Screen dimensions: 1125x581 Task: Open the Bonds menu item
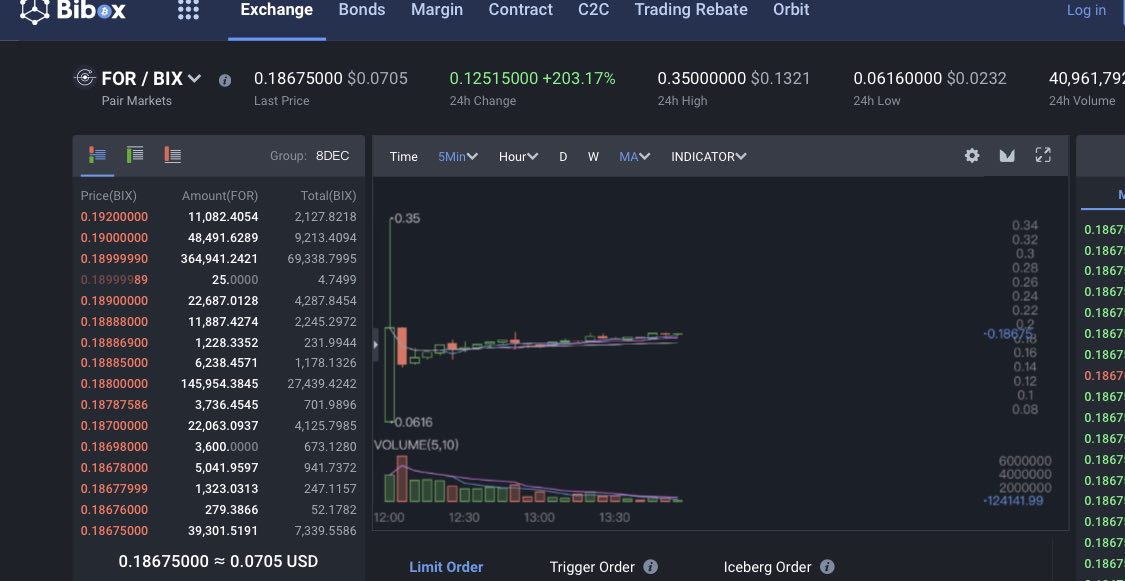point(362,10)
